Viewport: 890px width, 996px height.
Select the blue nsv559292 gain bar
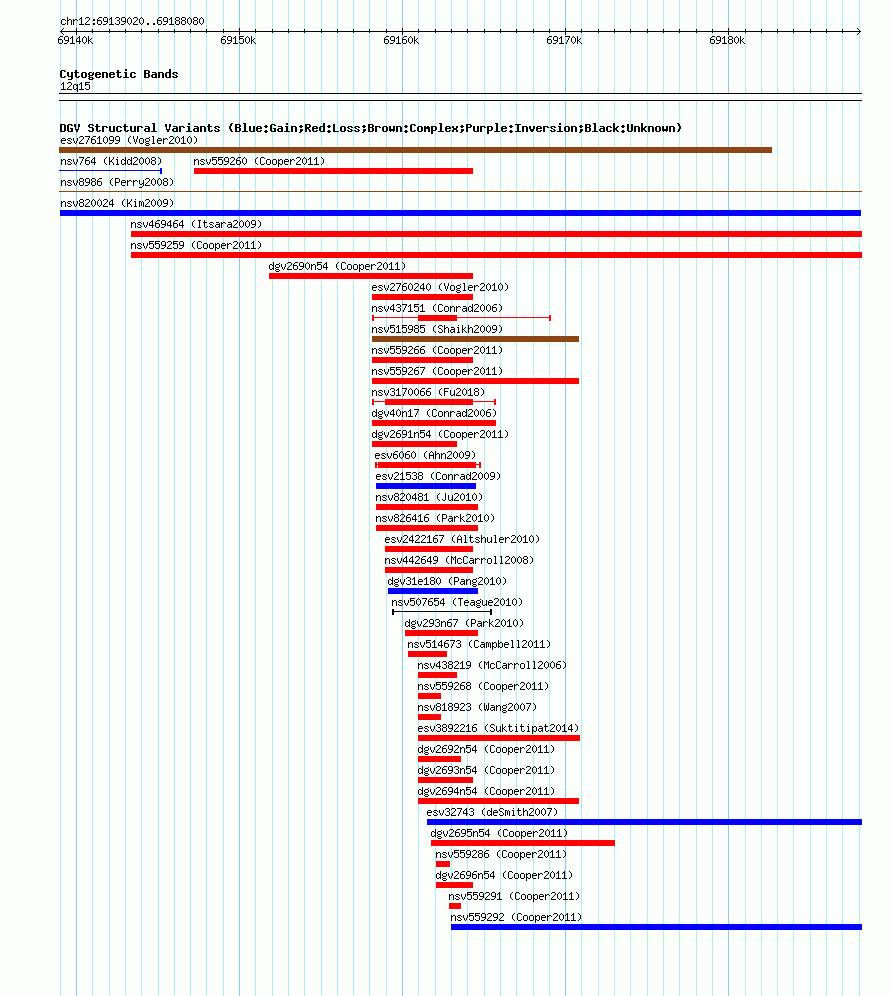(x=656, y=927)
